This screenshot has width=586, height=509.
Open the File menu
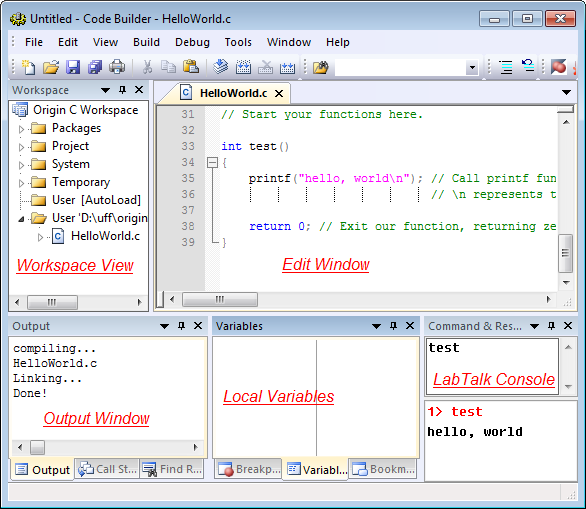tap(34, 42)
